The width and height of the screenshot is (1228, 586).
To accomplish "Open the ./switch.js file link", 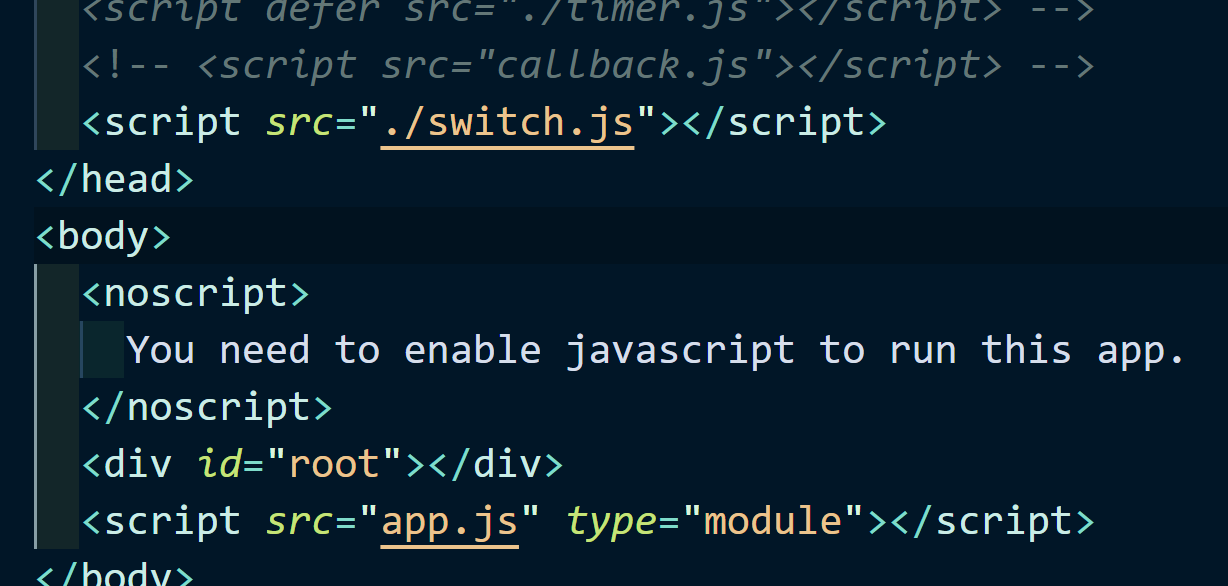I will pos(506,120).
